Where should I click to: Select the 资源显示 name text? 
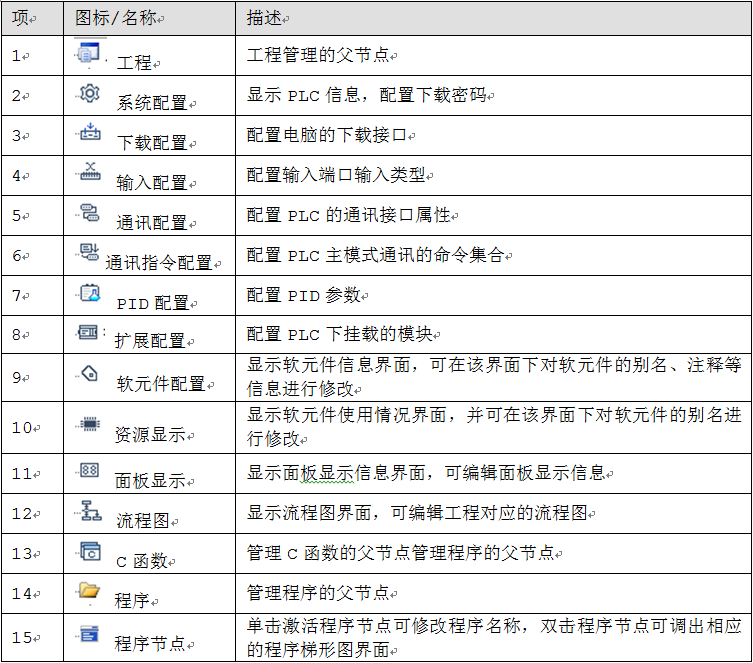150,434
